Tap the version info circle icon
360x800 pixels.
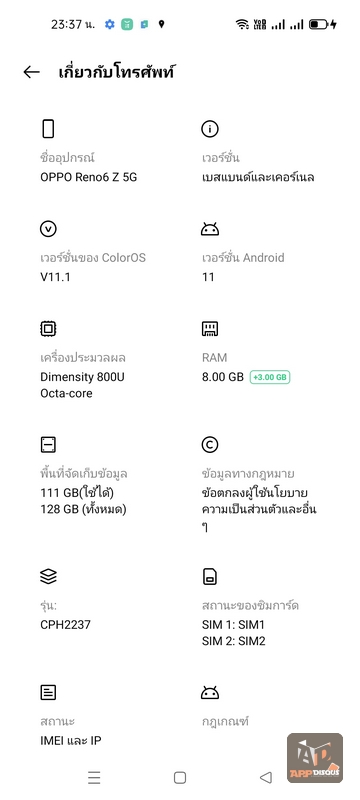coord(210,129)
